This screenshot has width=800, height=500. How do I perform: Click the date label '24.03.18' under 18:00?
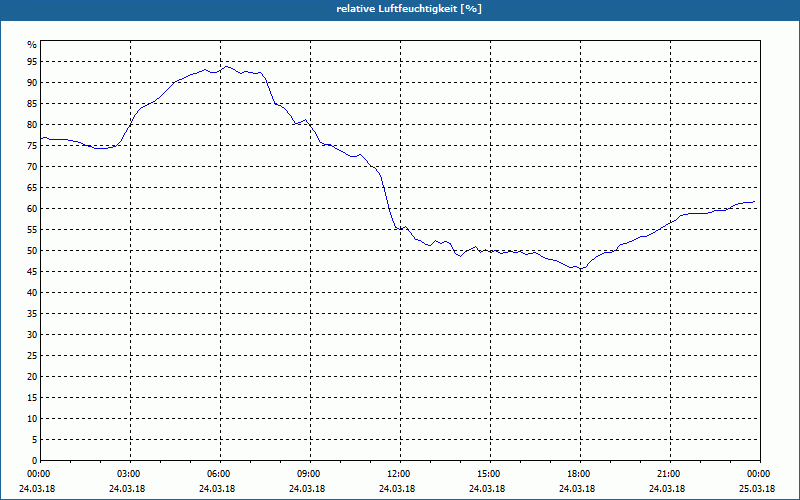click(x=577, y=488)
